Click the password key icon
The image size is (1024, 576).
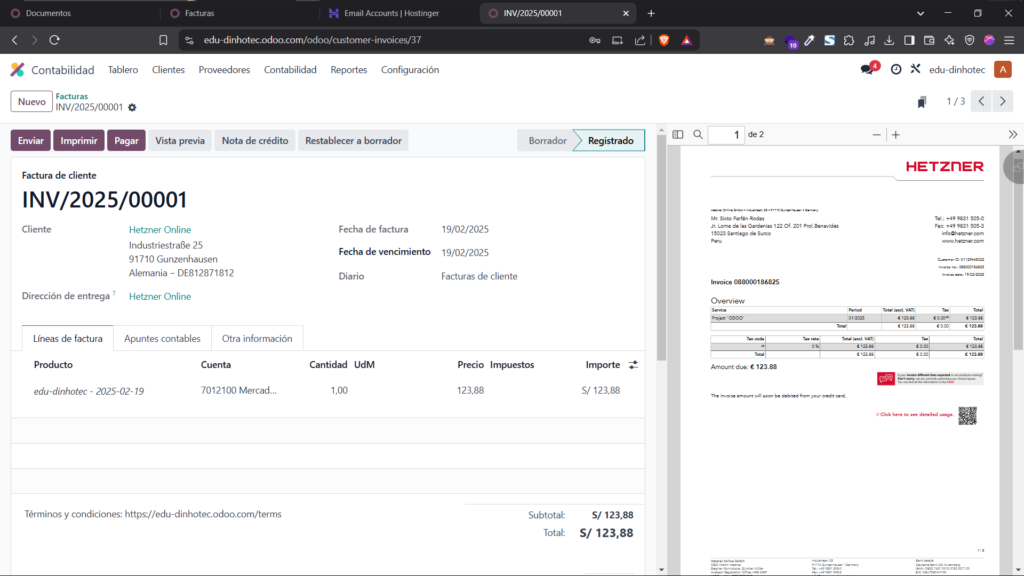click(594, 40)
